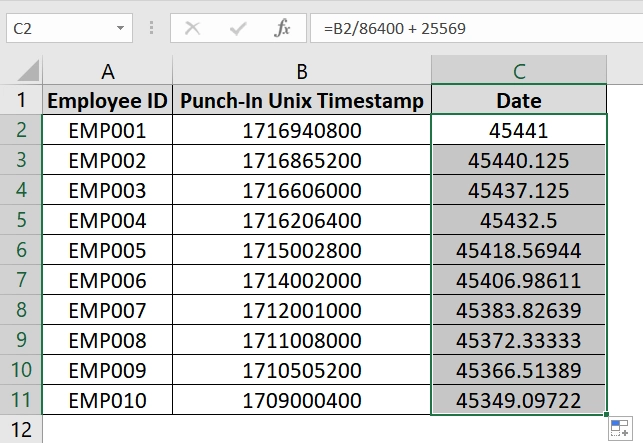Click the Punch-In Unix Timestamp header cell
Screen dimensions: 643x443
point(302,100)
